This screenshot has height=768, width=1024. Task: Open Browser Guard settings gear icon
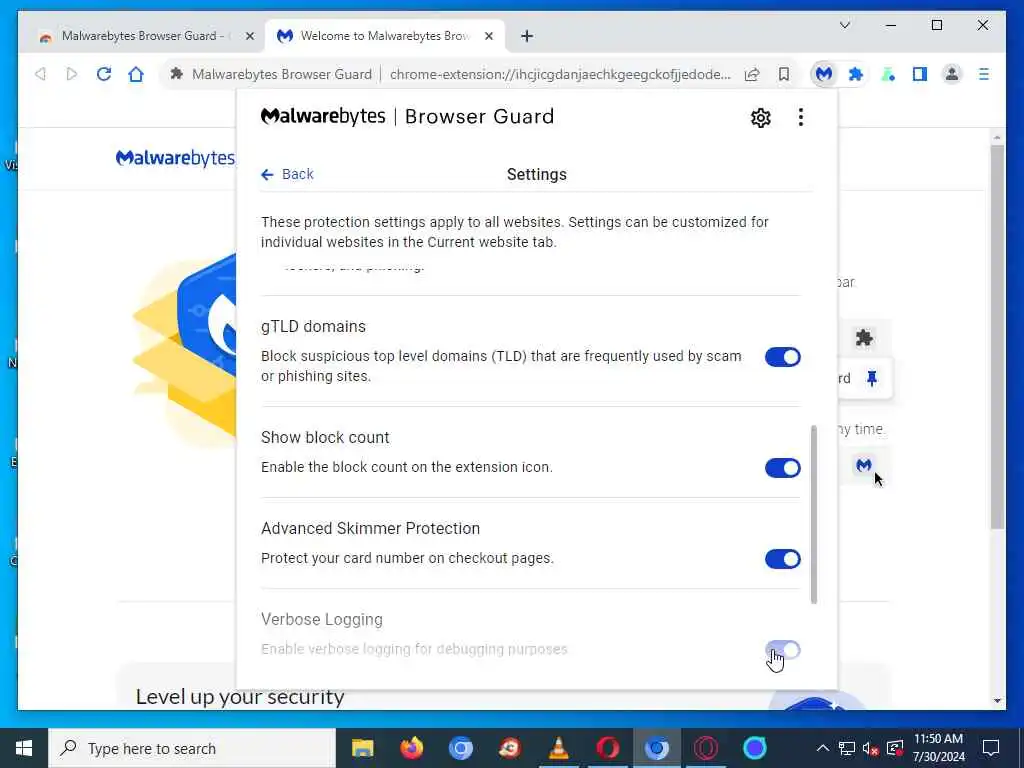point(760,118)
